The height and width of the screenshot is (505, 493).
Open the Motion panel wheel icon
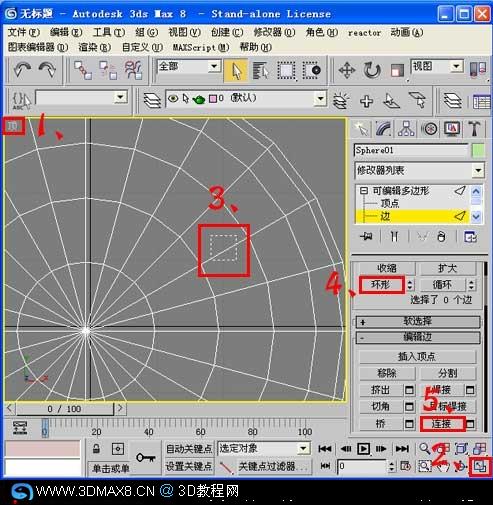pos(430,129)
